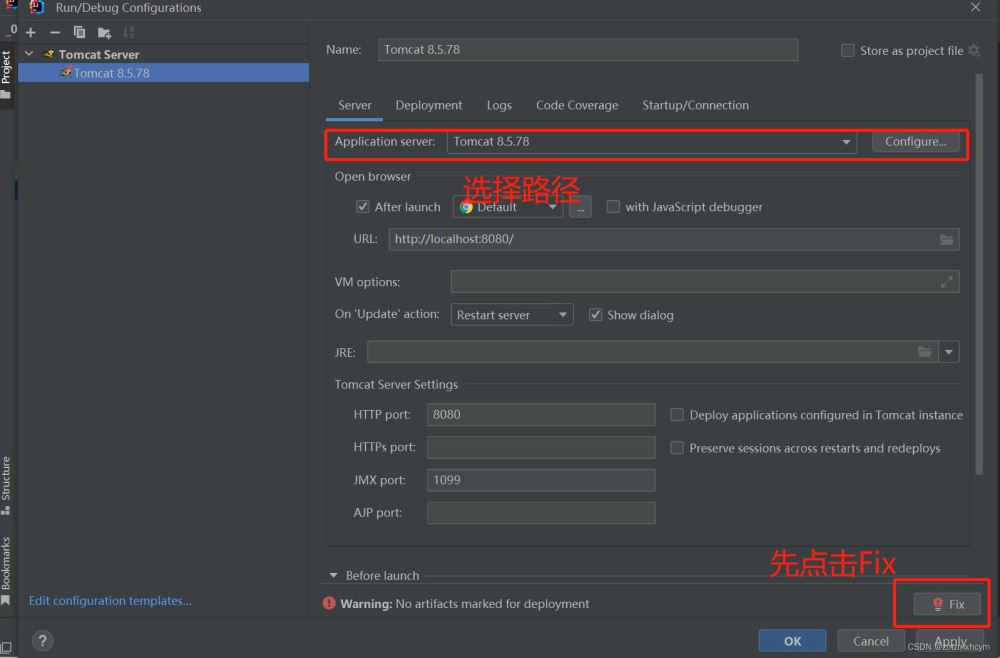Click the JRE input field
Screen dimensions: 1000x658
[x=652, y=352]
